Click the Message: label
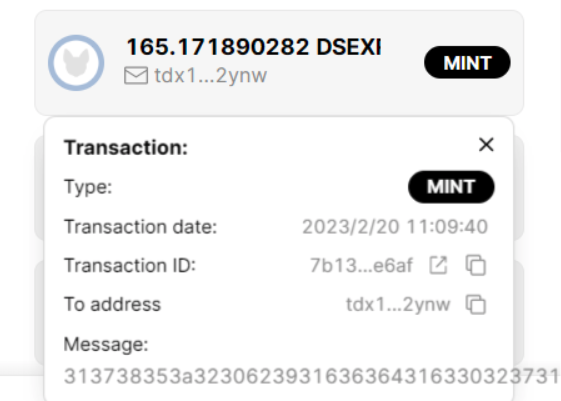Image resolution: width=561 pixels, height=401 pixels. click(x=106, y=344)
